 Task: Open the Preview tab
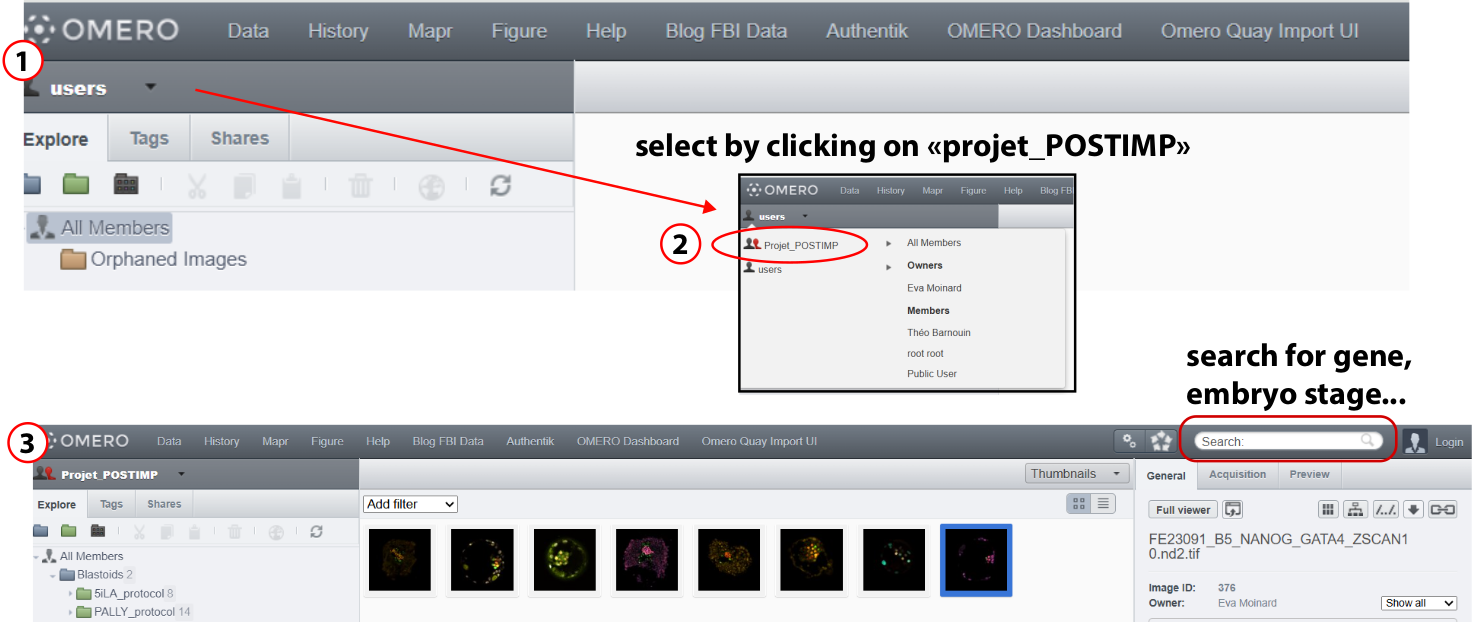click(1309, 475)
